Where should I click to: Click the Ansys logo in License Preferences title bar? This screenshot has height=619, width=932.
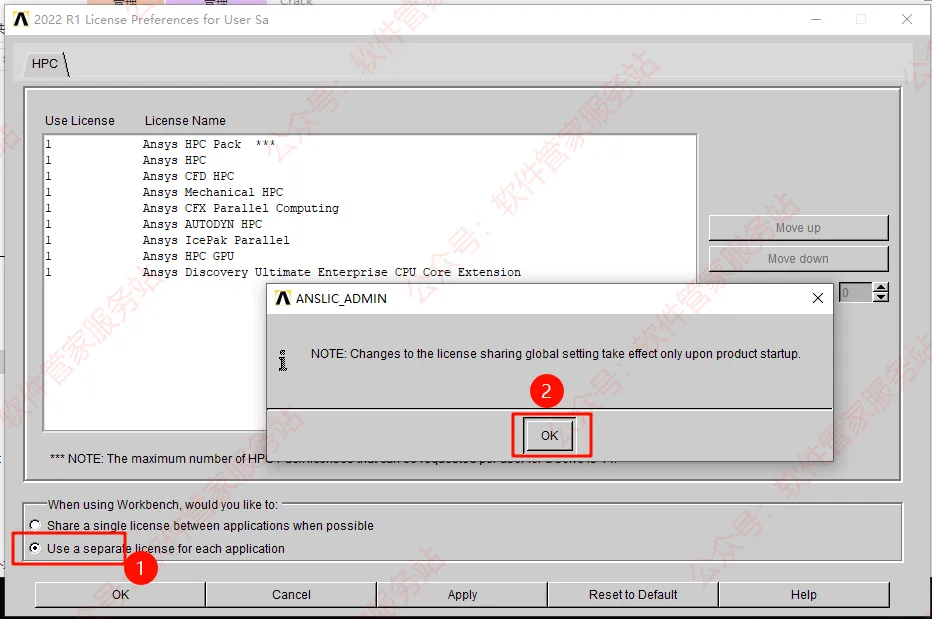coord(21,20)
